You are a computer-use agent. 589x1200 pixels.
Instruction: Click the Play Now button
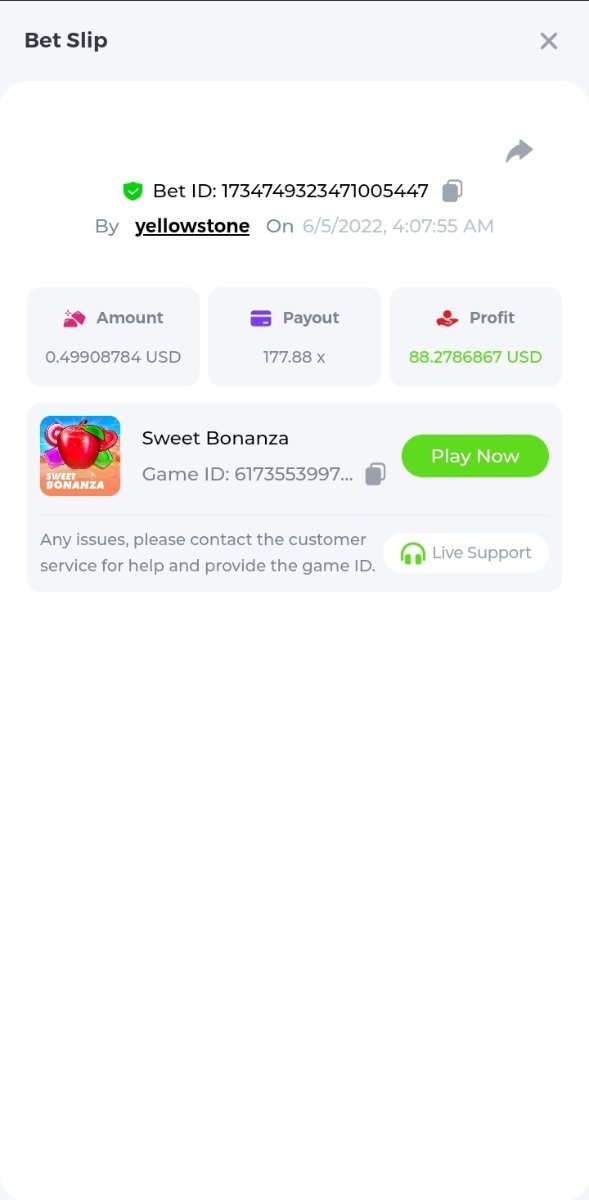pyautogui.click(x=475, y=456)
